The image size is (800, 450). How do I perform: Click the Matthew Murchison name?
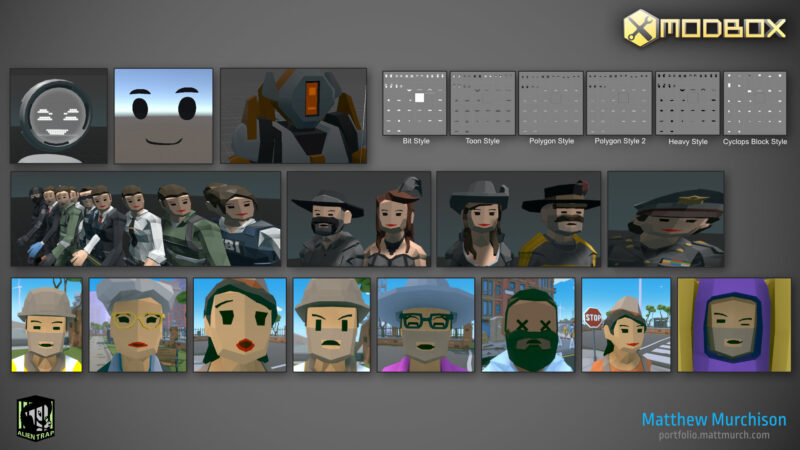coord(714,419)
